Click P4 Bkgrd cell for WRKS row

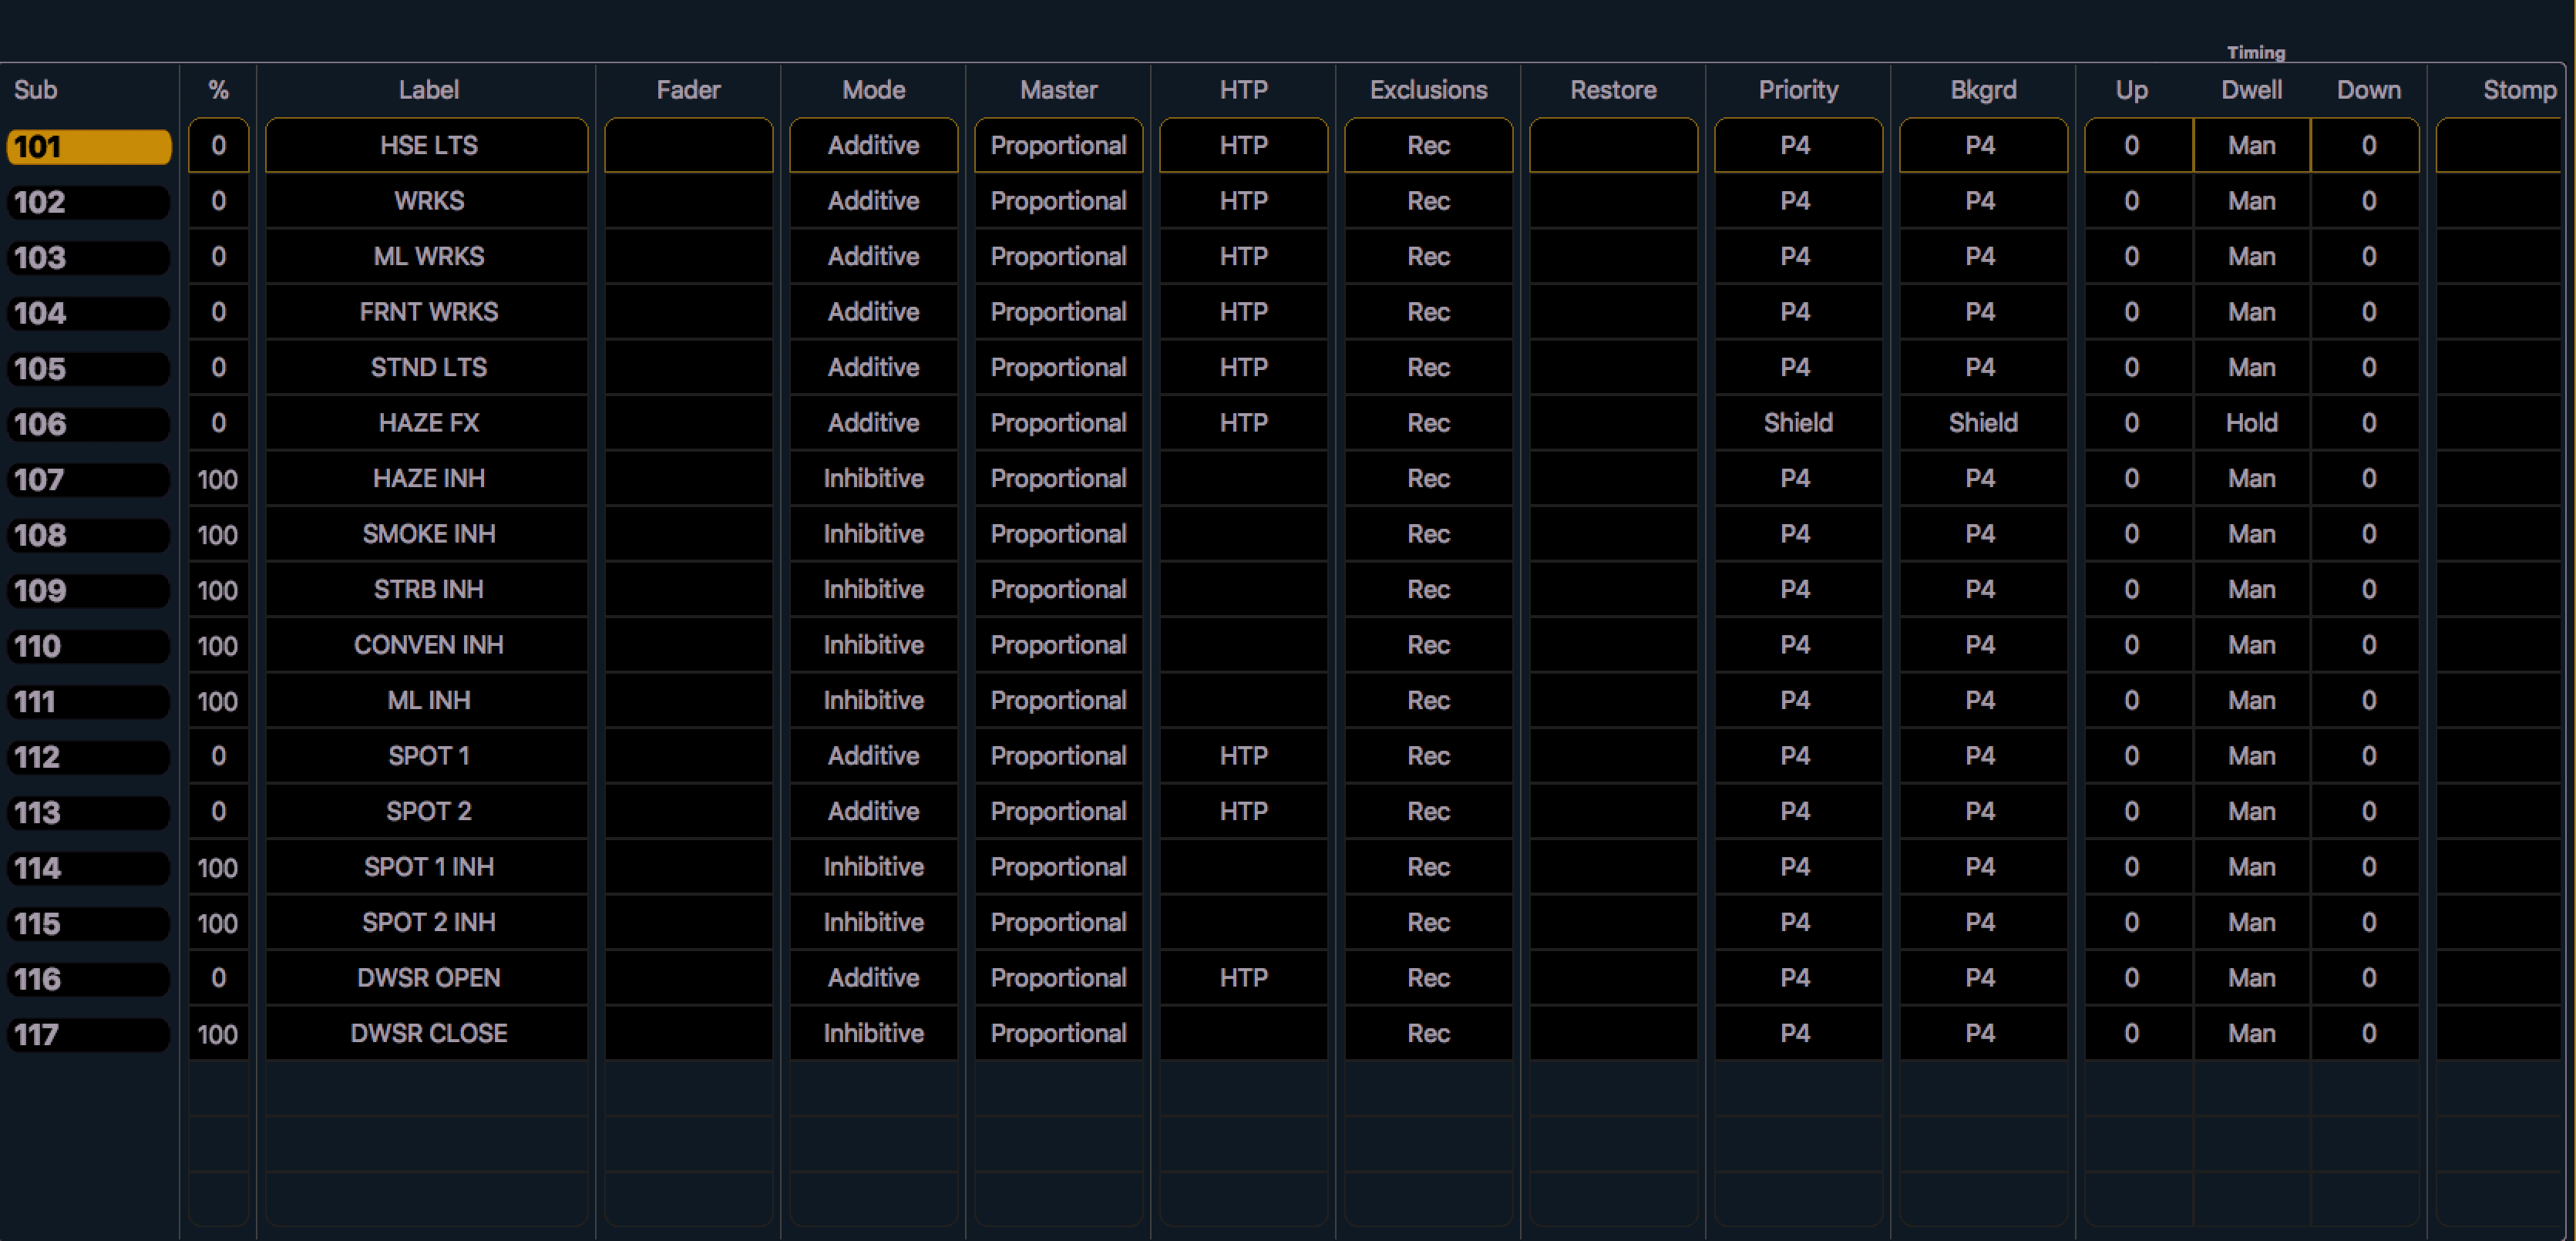tap(1983, 201)
